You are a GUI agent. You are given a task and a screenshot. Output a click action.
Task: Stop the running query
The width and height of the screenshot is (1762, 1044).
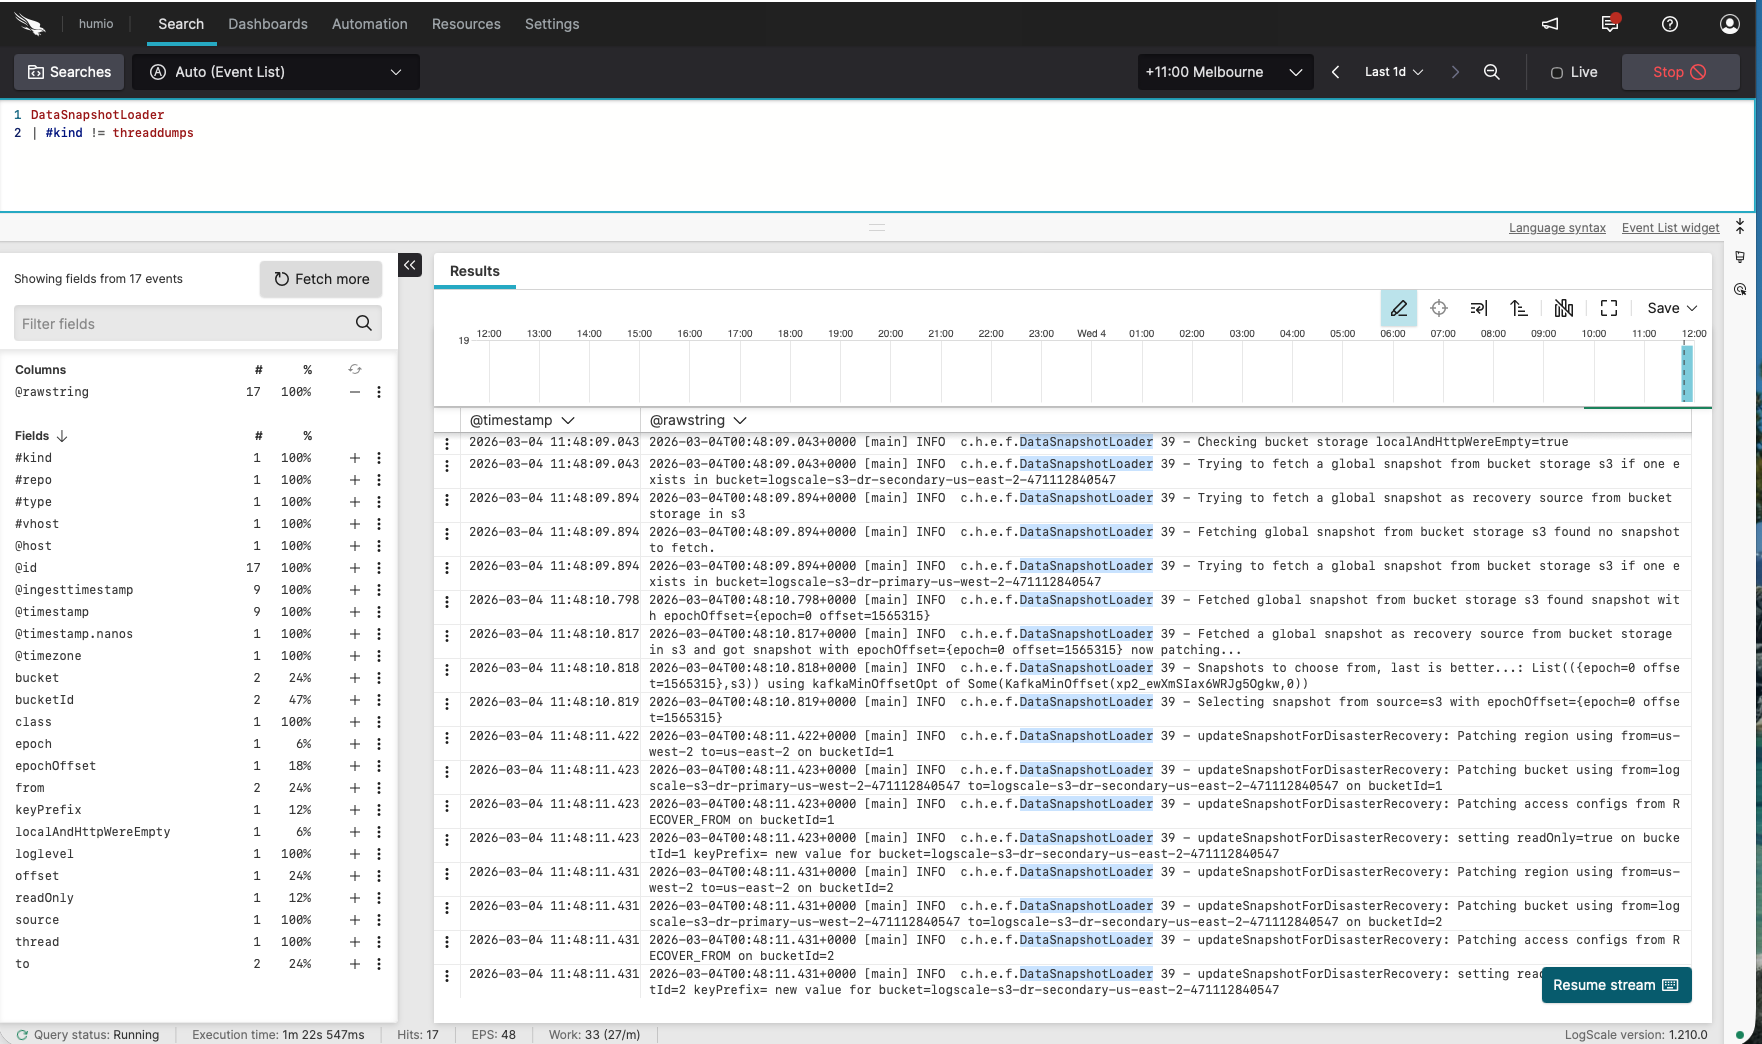coord(1680,72)
